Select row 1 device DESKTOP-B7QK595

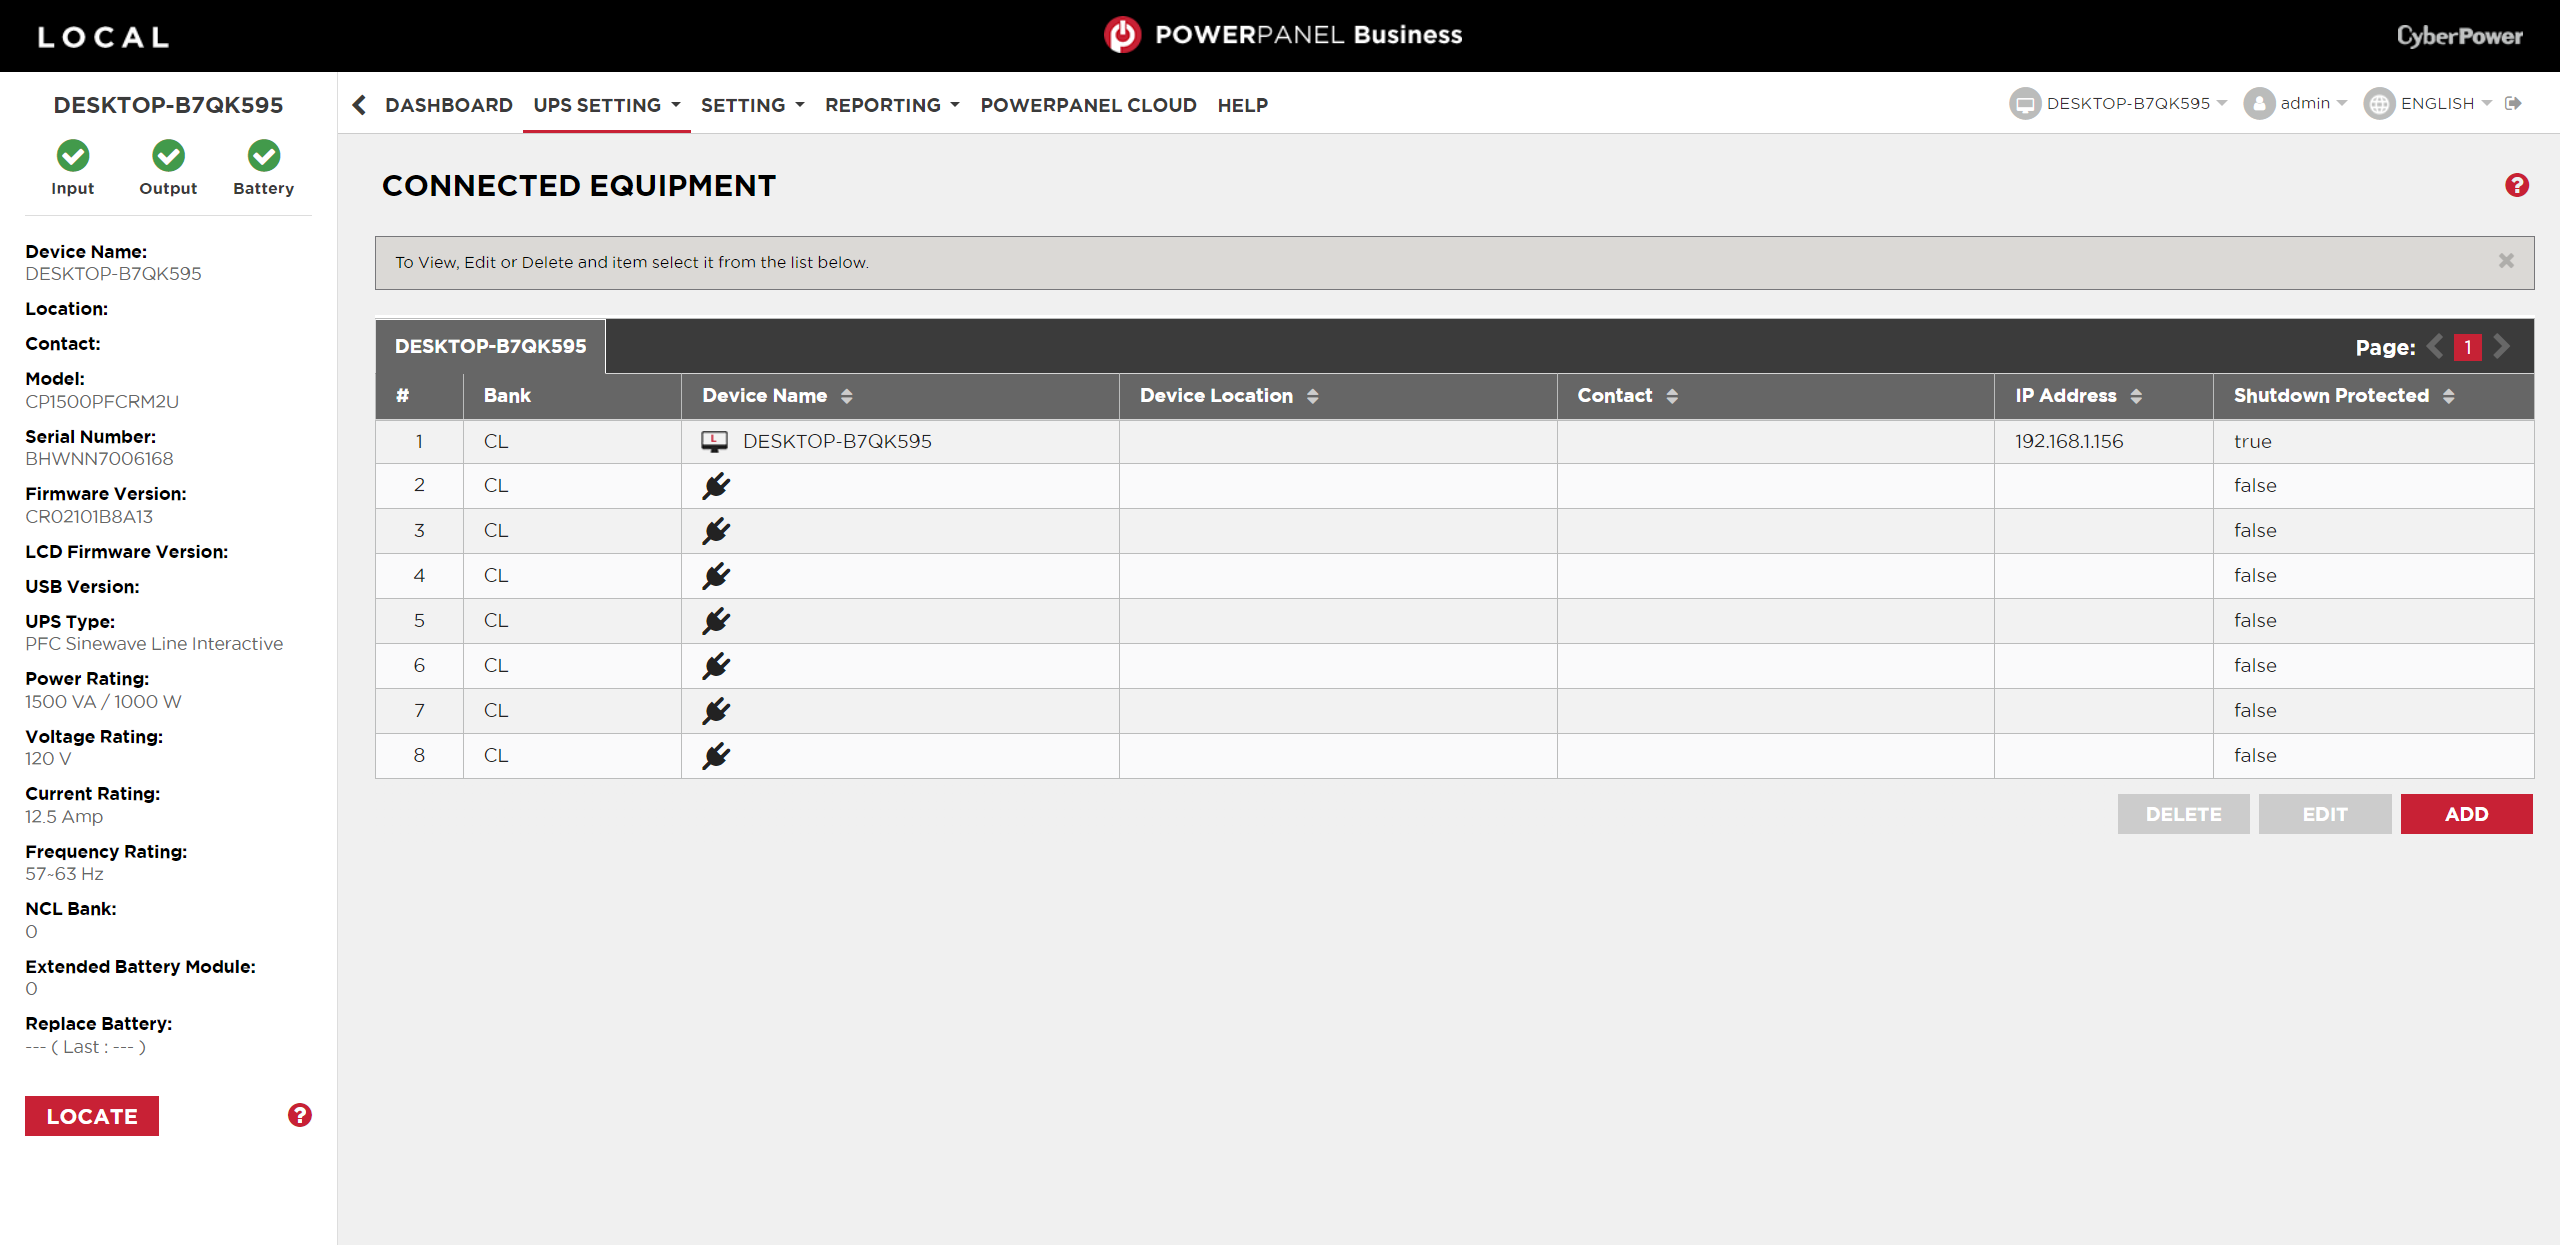837,441
